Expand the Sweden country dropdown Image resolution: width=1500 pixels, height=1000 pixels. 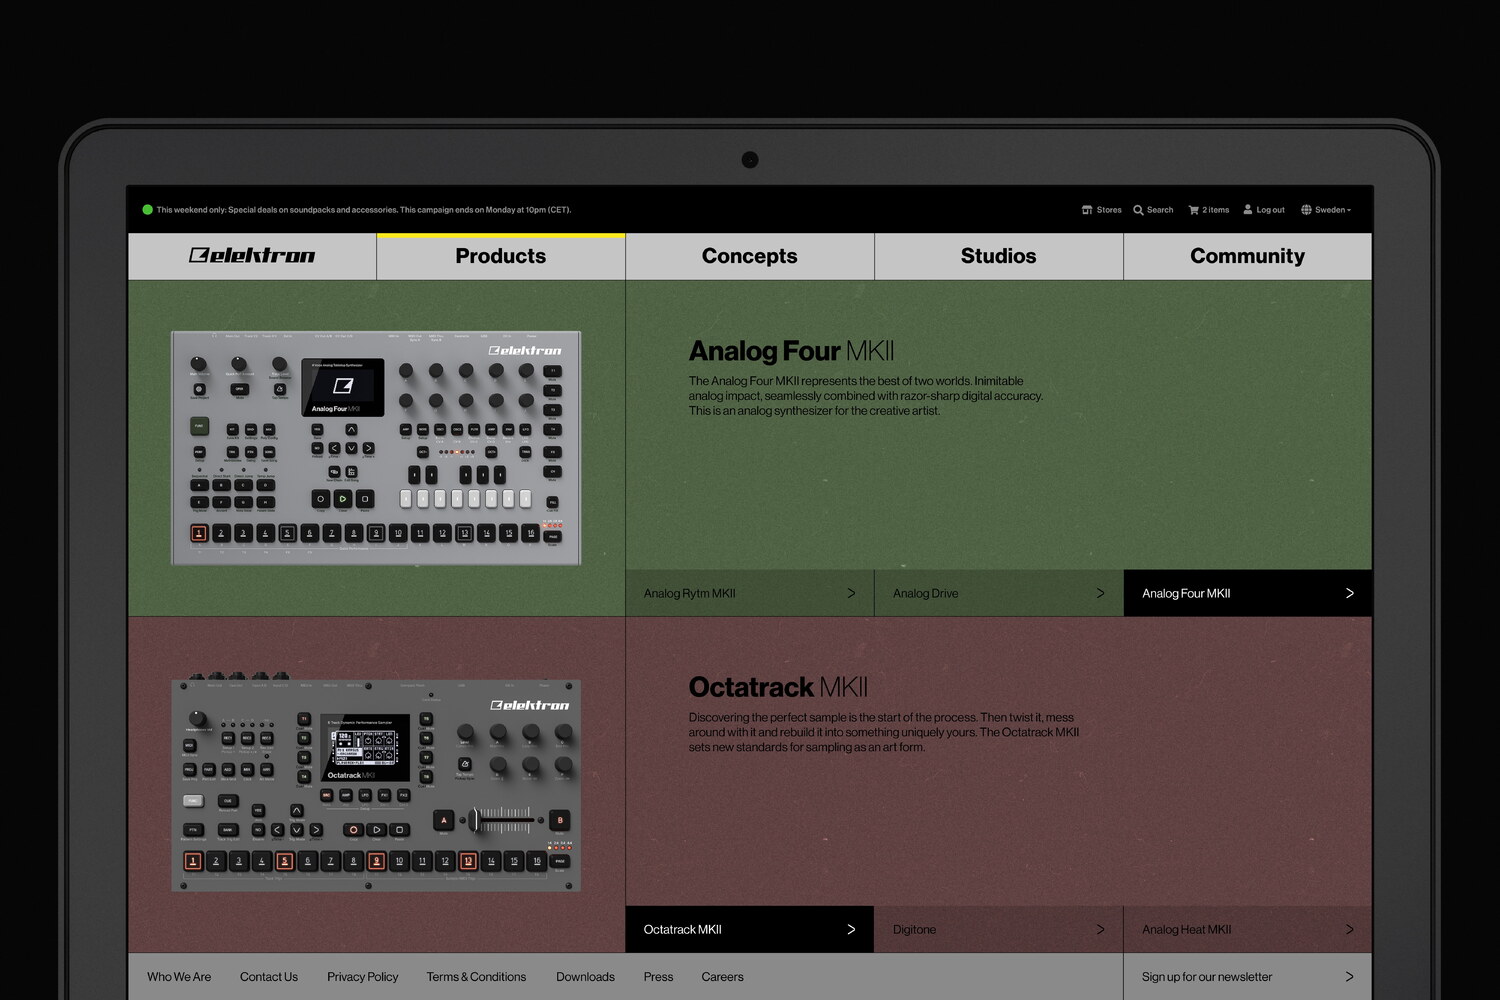1333,210
